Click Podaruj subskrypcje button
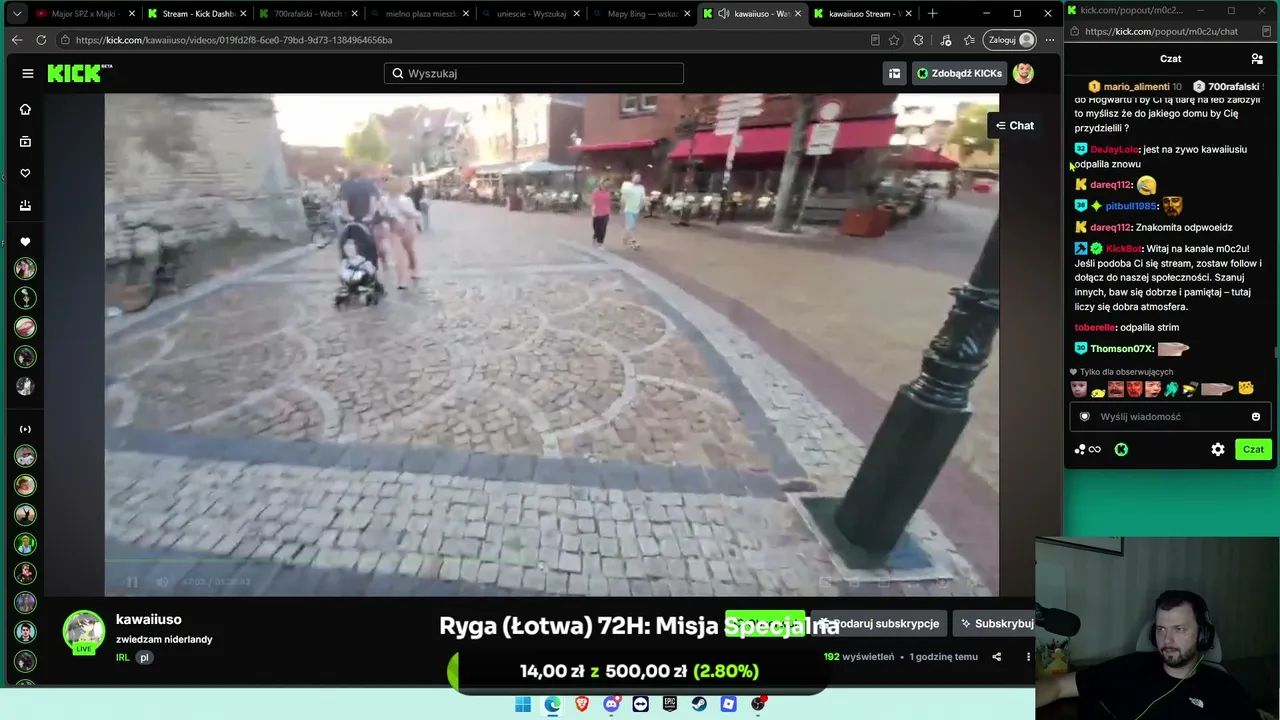 pos(880,623)
